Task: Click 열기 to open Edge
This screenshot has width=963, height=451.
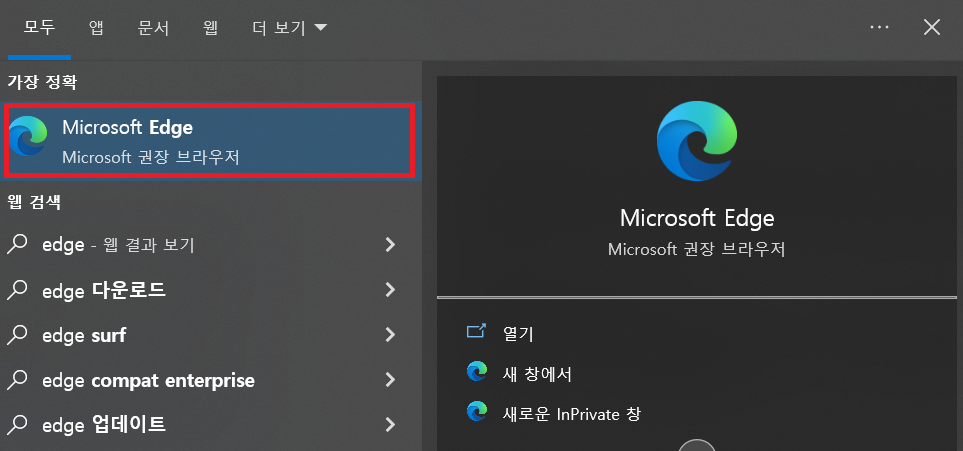Action: point(518,334)
